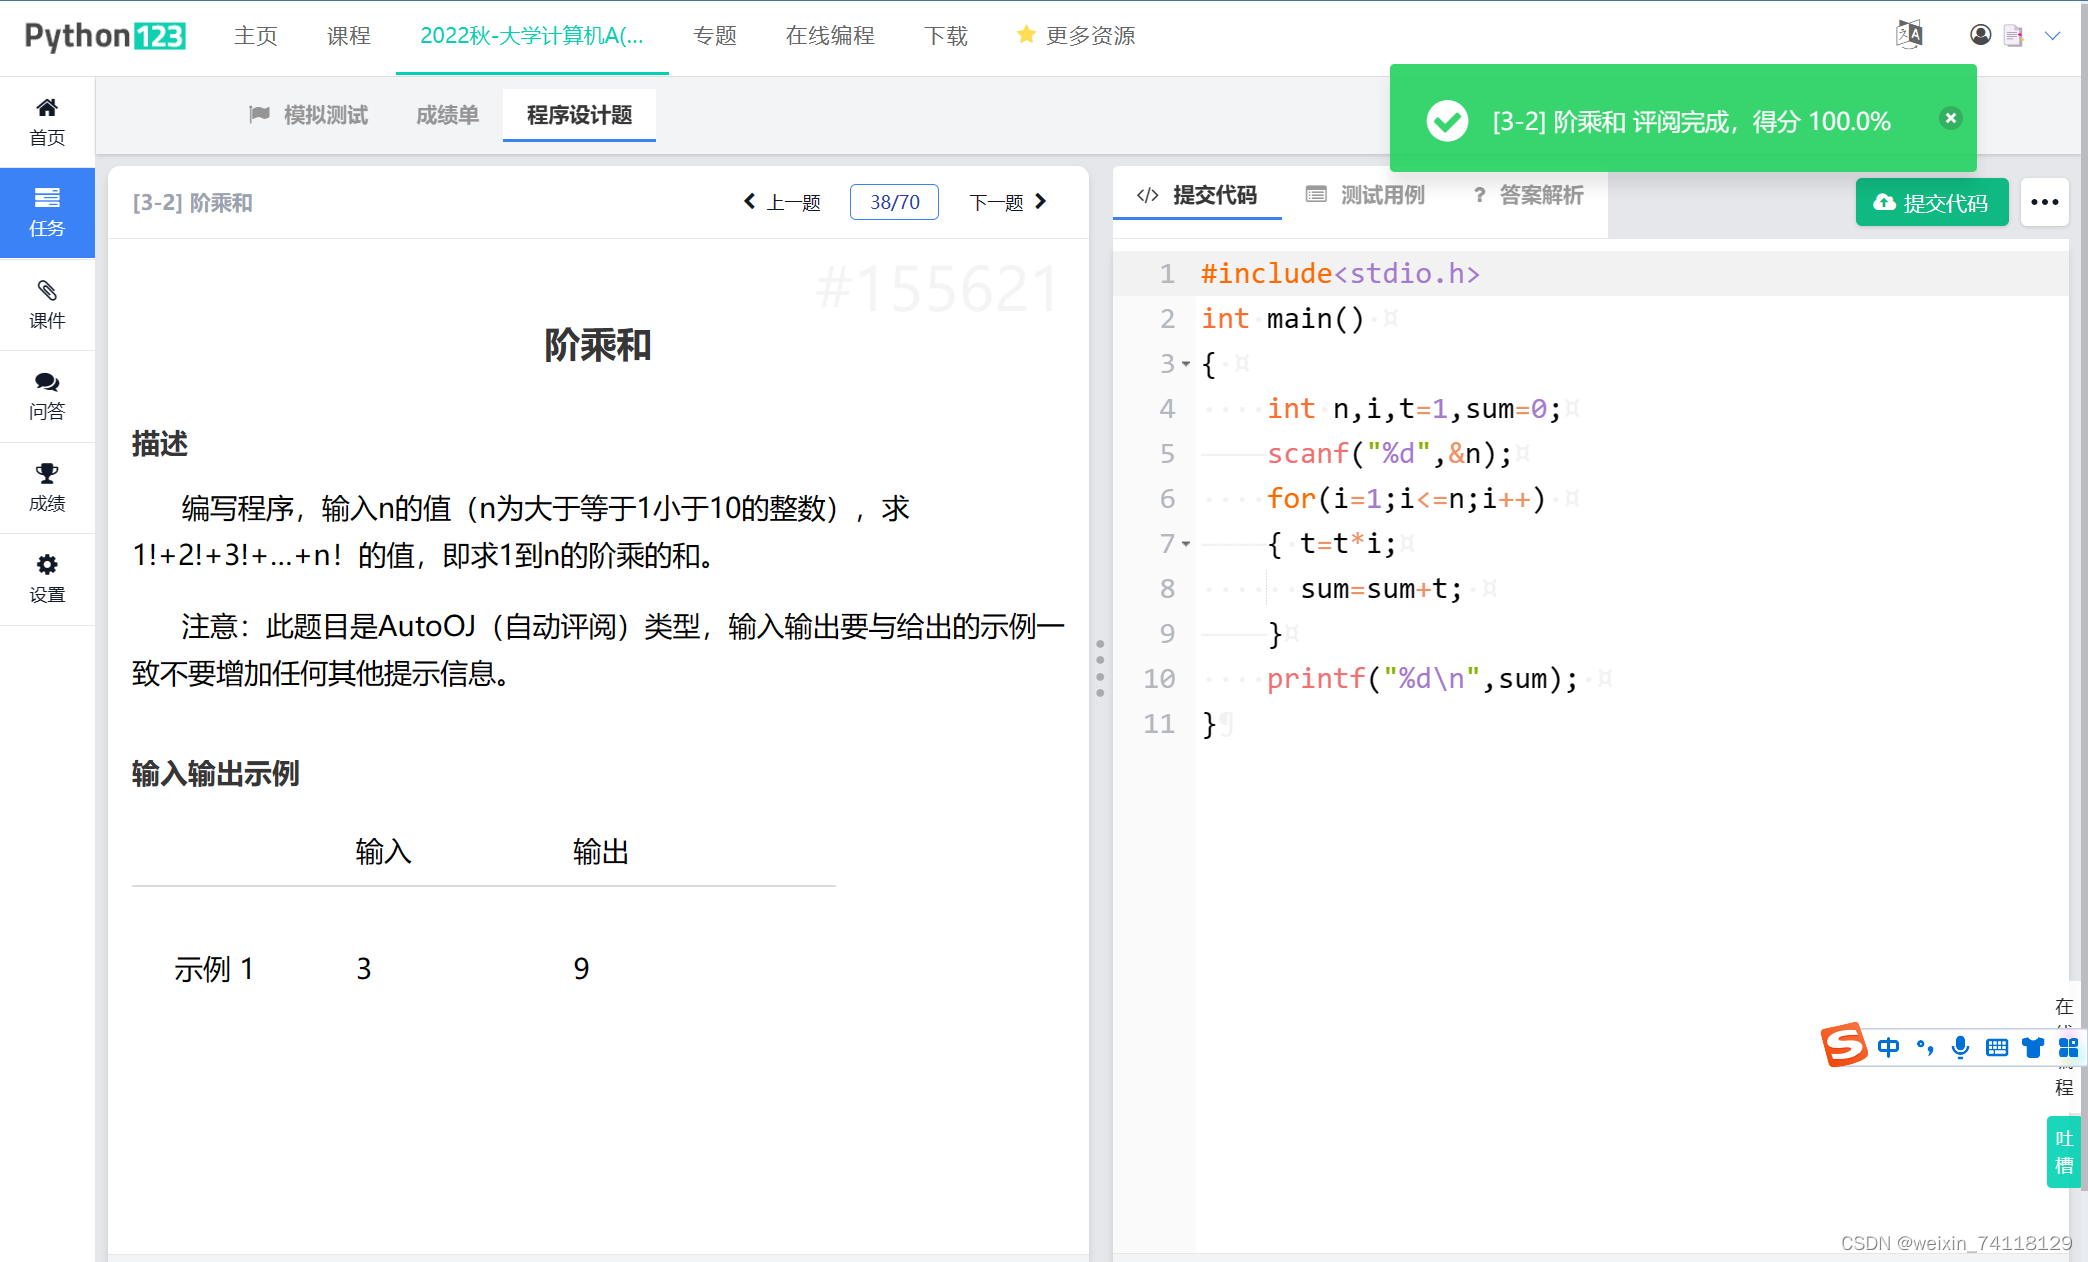Collapse the code fold arrow on line 7
2088x1262 pixels.
click(1186, 544)
